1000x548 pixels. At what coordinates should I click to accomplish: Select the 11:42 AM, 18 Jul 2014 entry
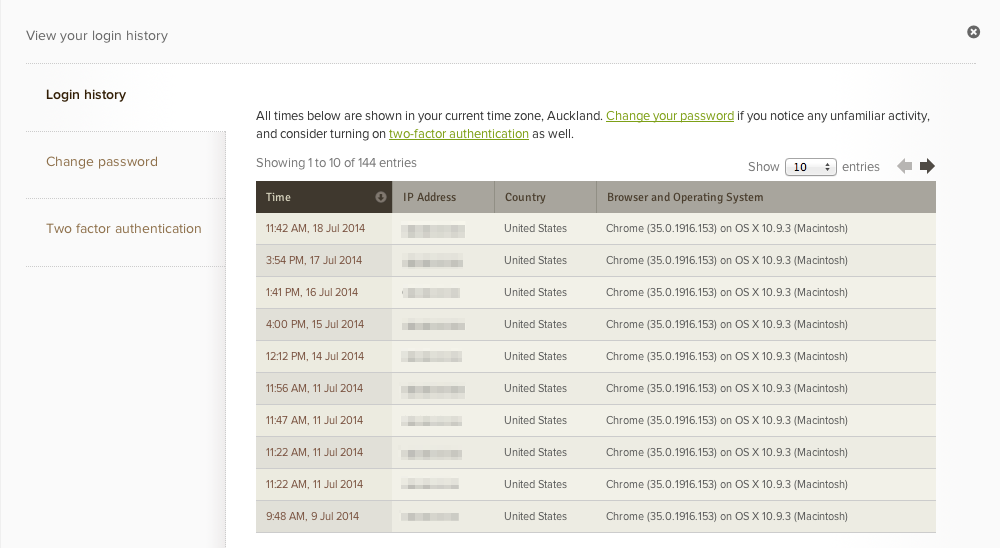coord(315,229)
